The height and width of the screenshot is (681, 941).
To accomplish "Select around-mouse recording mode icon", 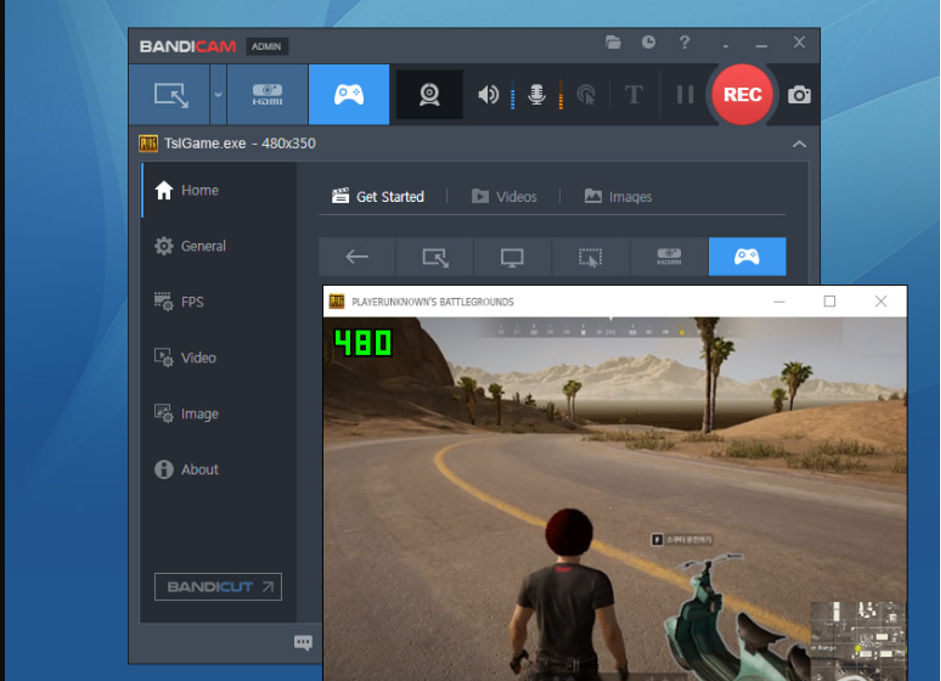I will (x=591, y=257).
